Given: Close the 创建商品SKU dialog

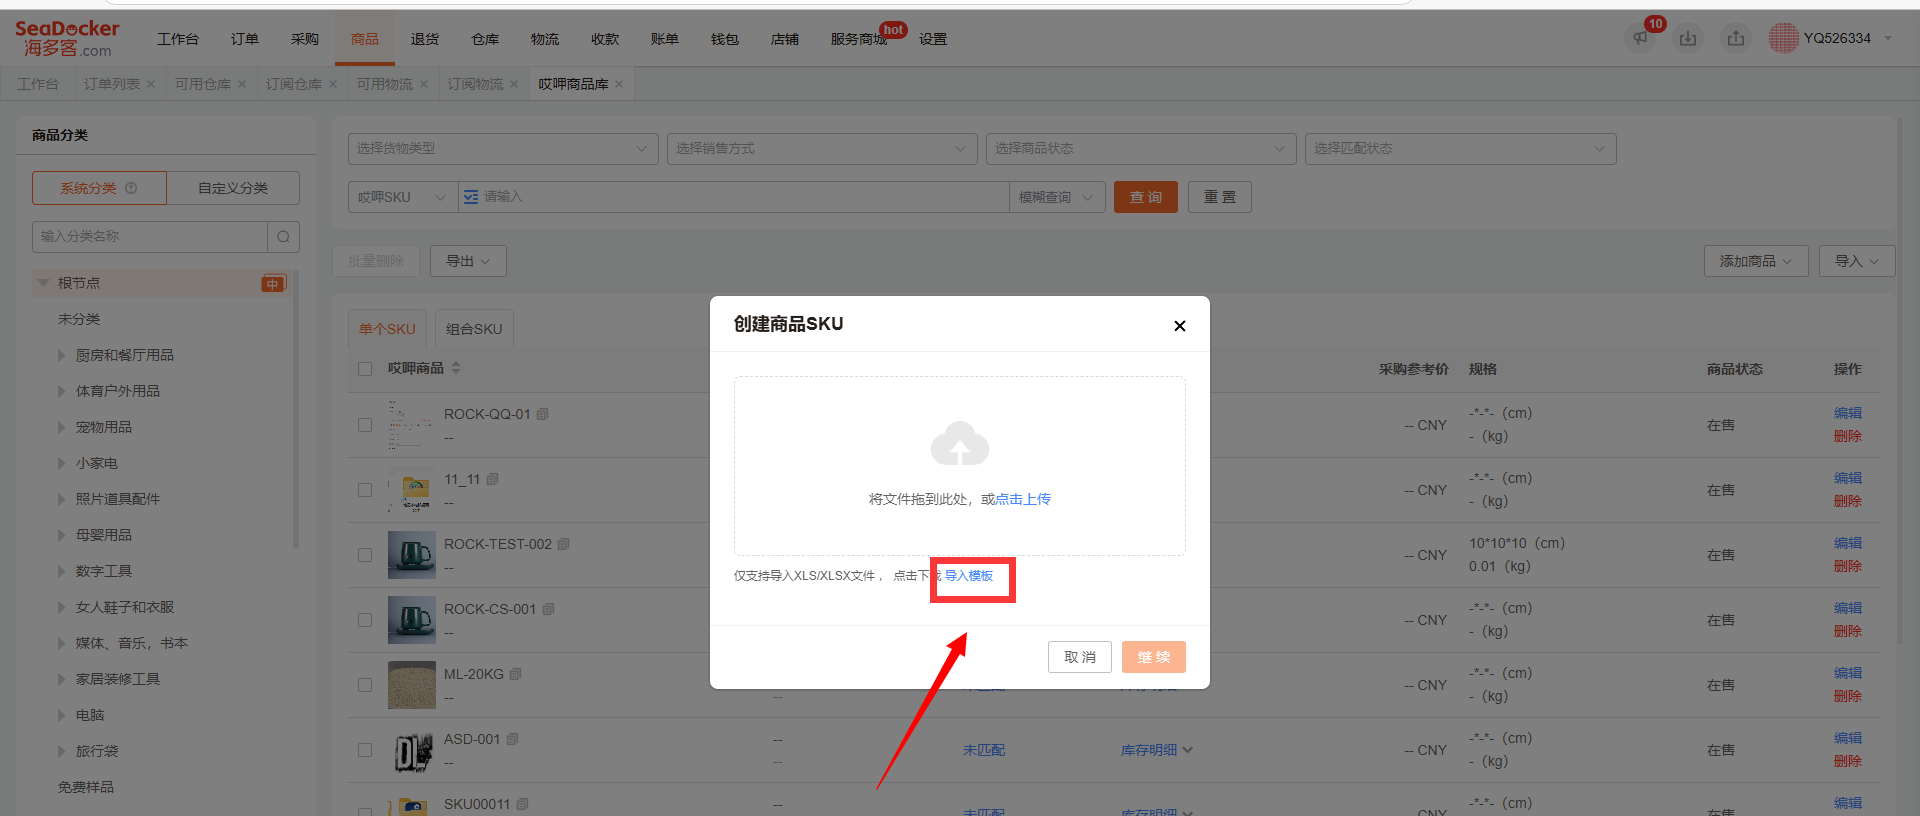Looking at the screenshot, I should tap(1180, 326).
